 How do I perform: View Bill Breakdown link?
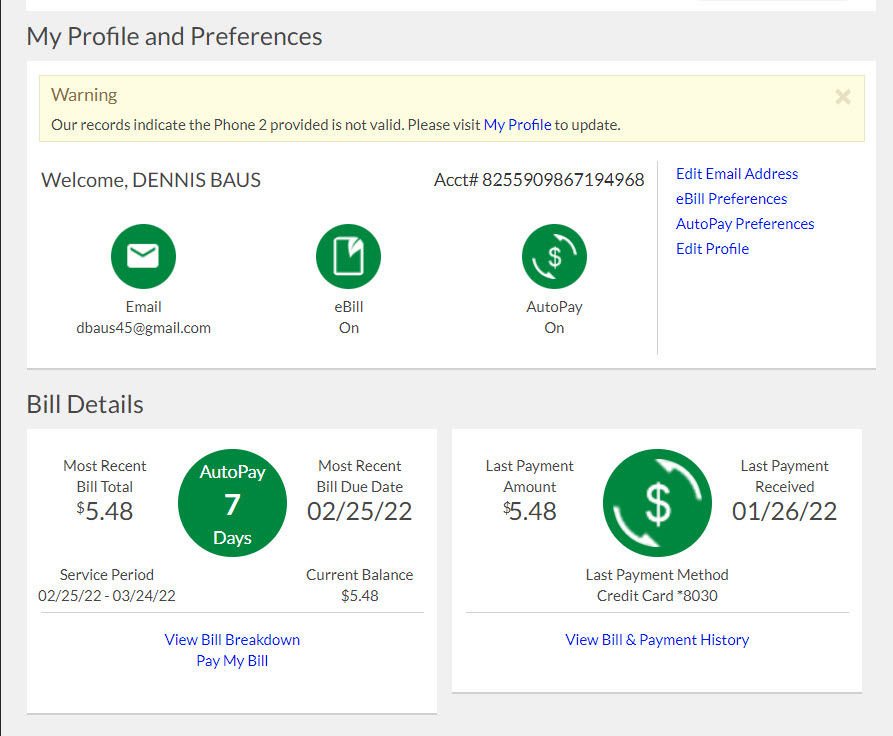(x=232, y=640)
